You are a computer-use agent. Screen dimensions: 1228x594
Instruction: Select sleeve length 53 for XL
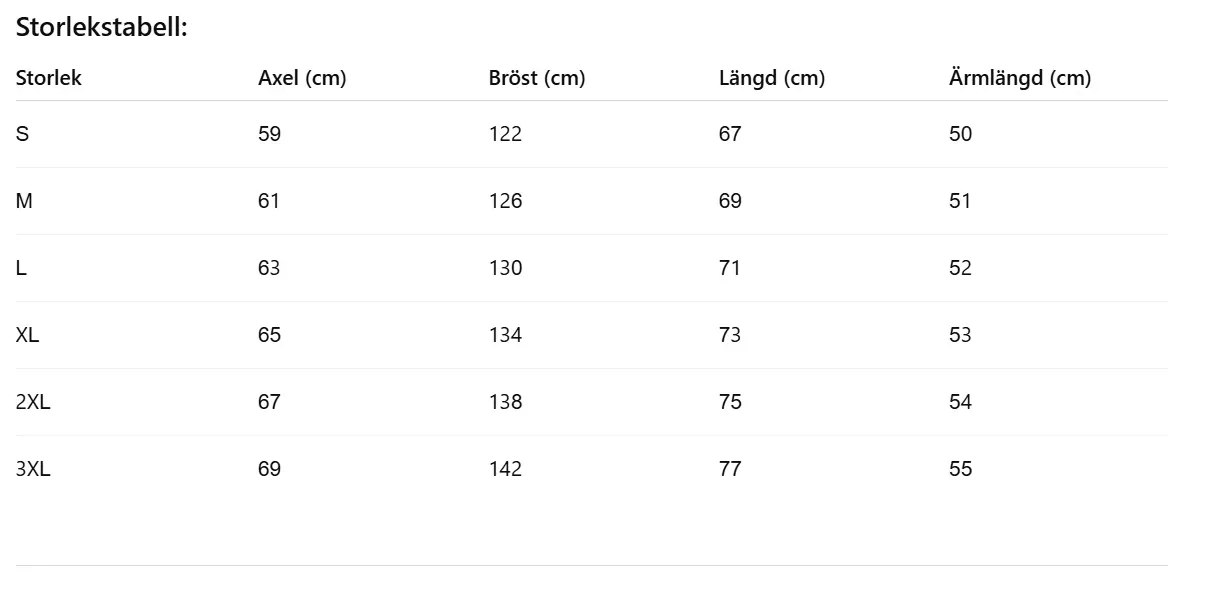point(960,335)
